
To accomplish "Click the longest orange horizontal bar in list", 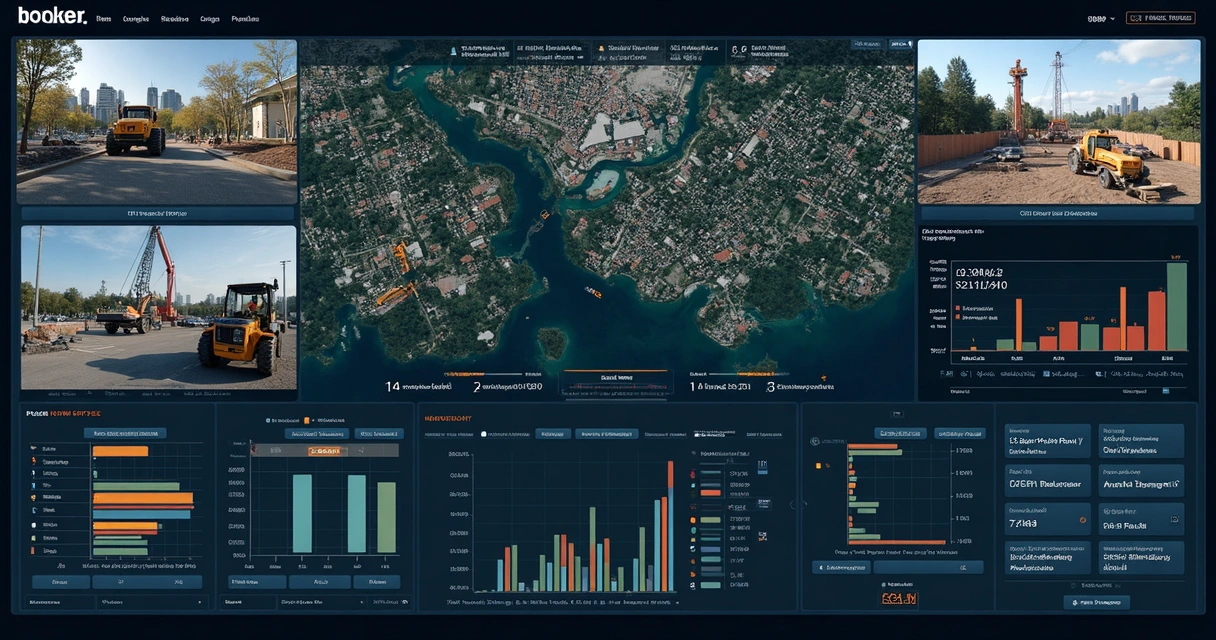I will (143, 497).
